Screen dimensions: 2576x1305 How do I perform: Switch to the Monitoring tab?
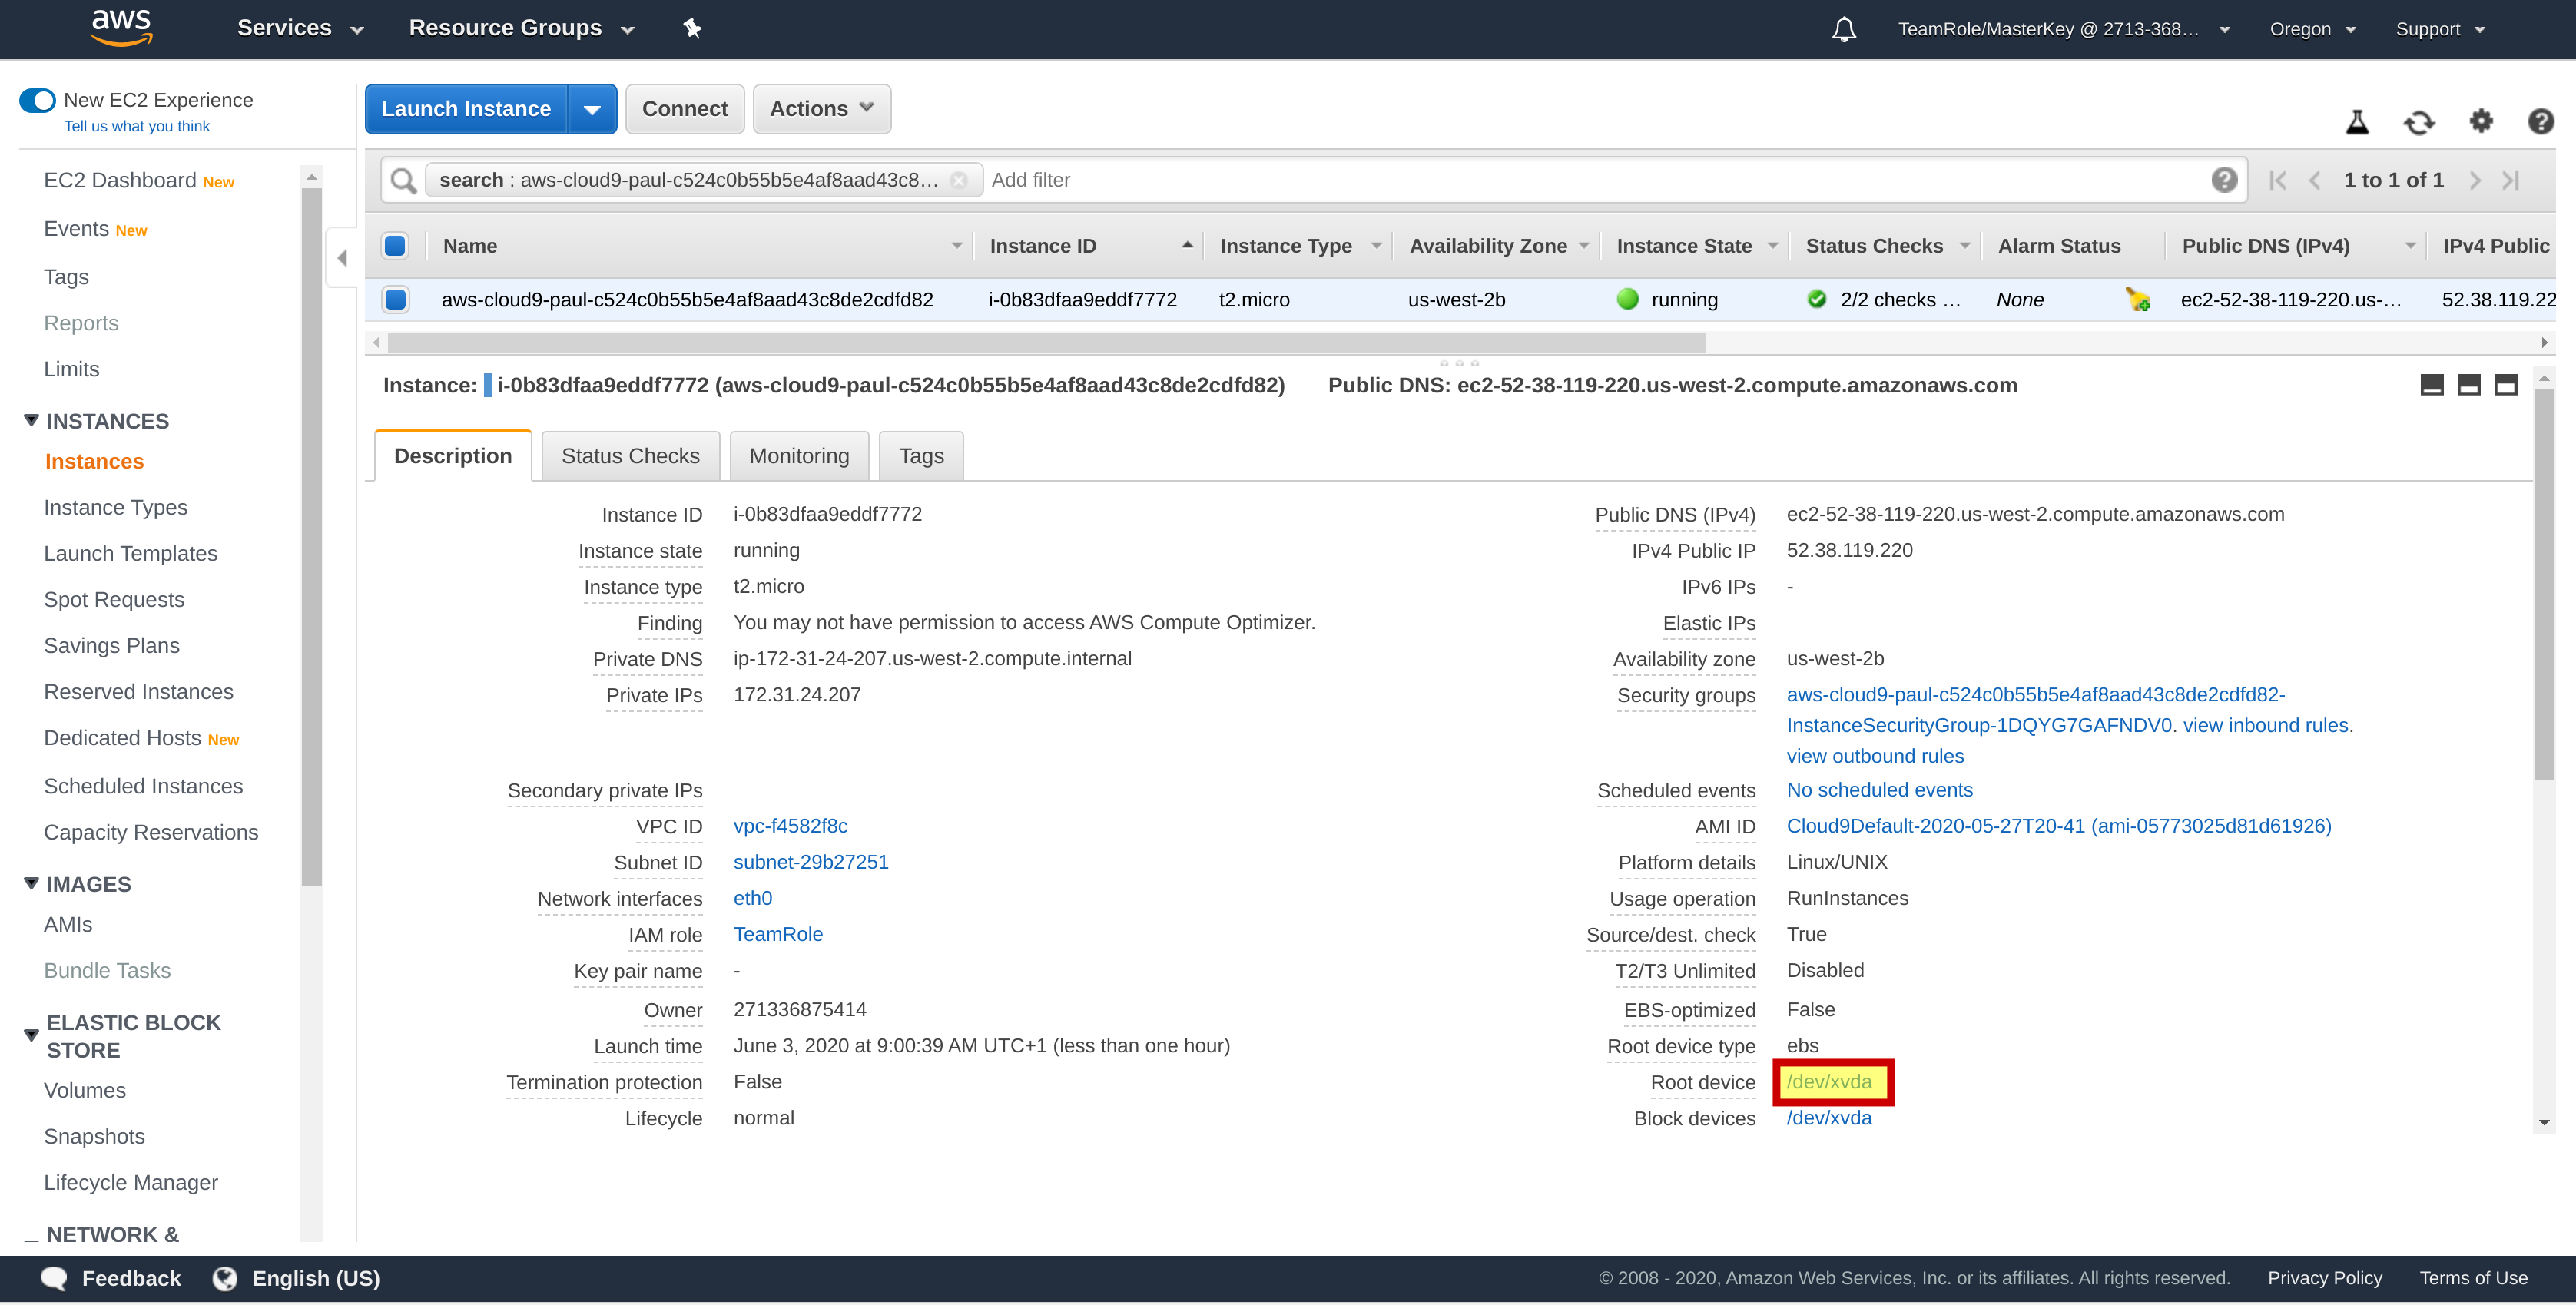click(799, 456)
